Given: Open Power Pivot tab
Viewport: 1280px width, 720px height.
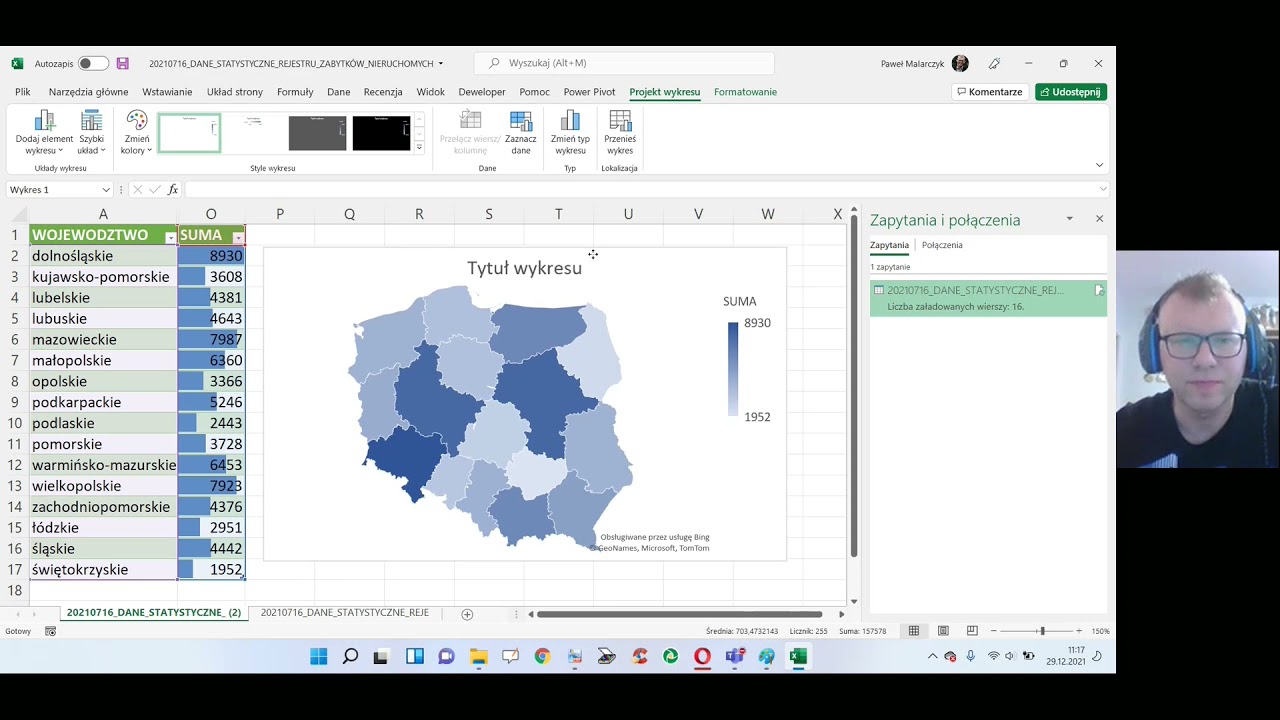Looking at the screenshot, I should [x=589, y=92].
